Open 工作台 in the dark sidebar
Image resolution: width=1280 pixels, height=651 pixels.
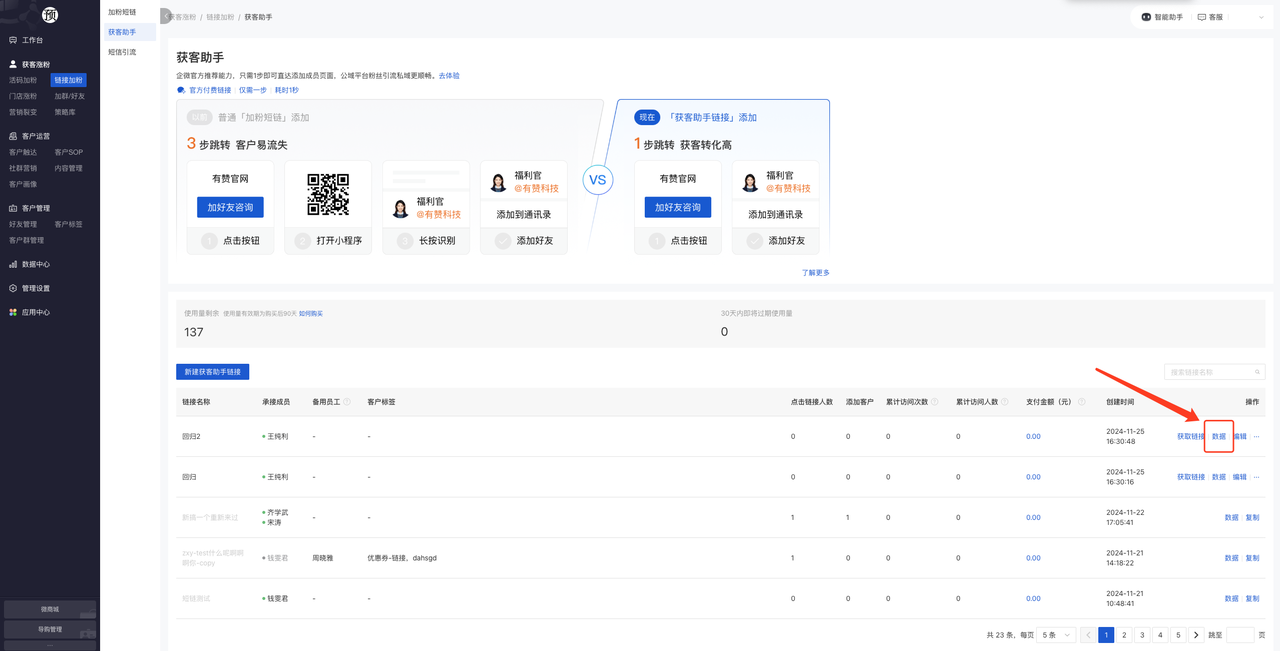click(x=27, y=40)
